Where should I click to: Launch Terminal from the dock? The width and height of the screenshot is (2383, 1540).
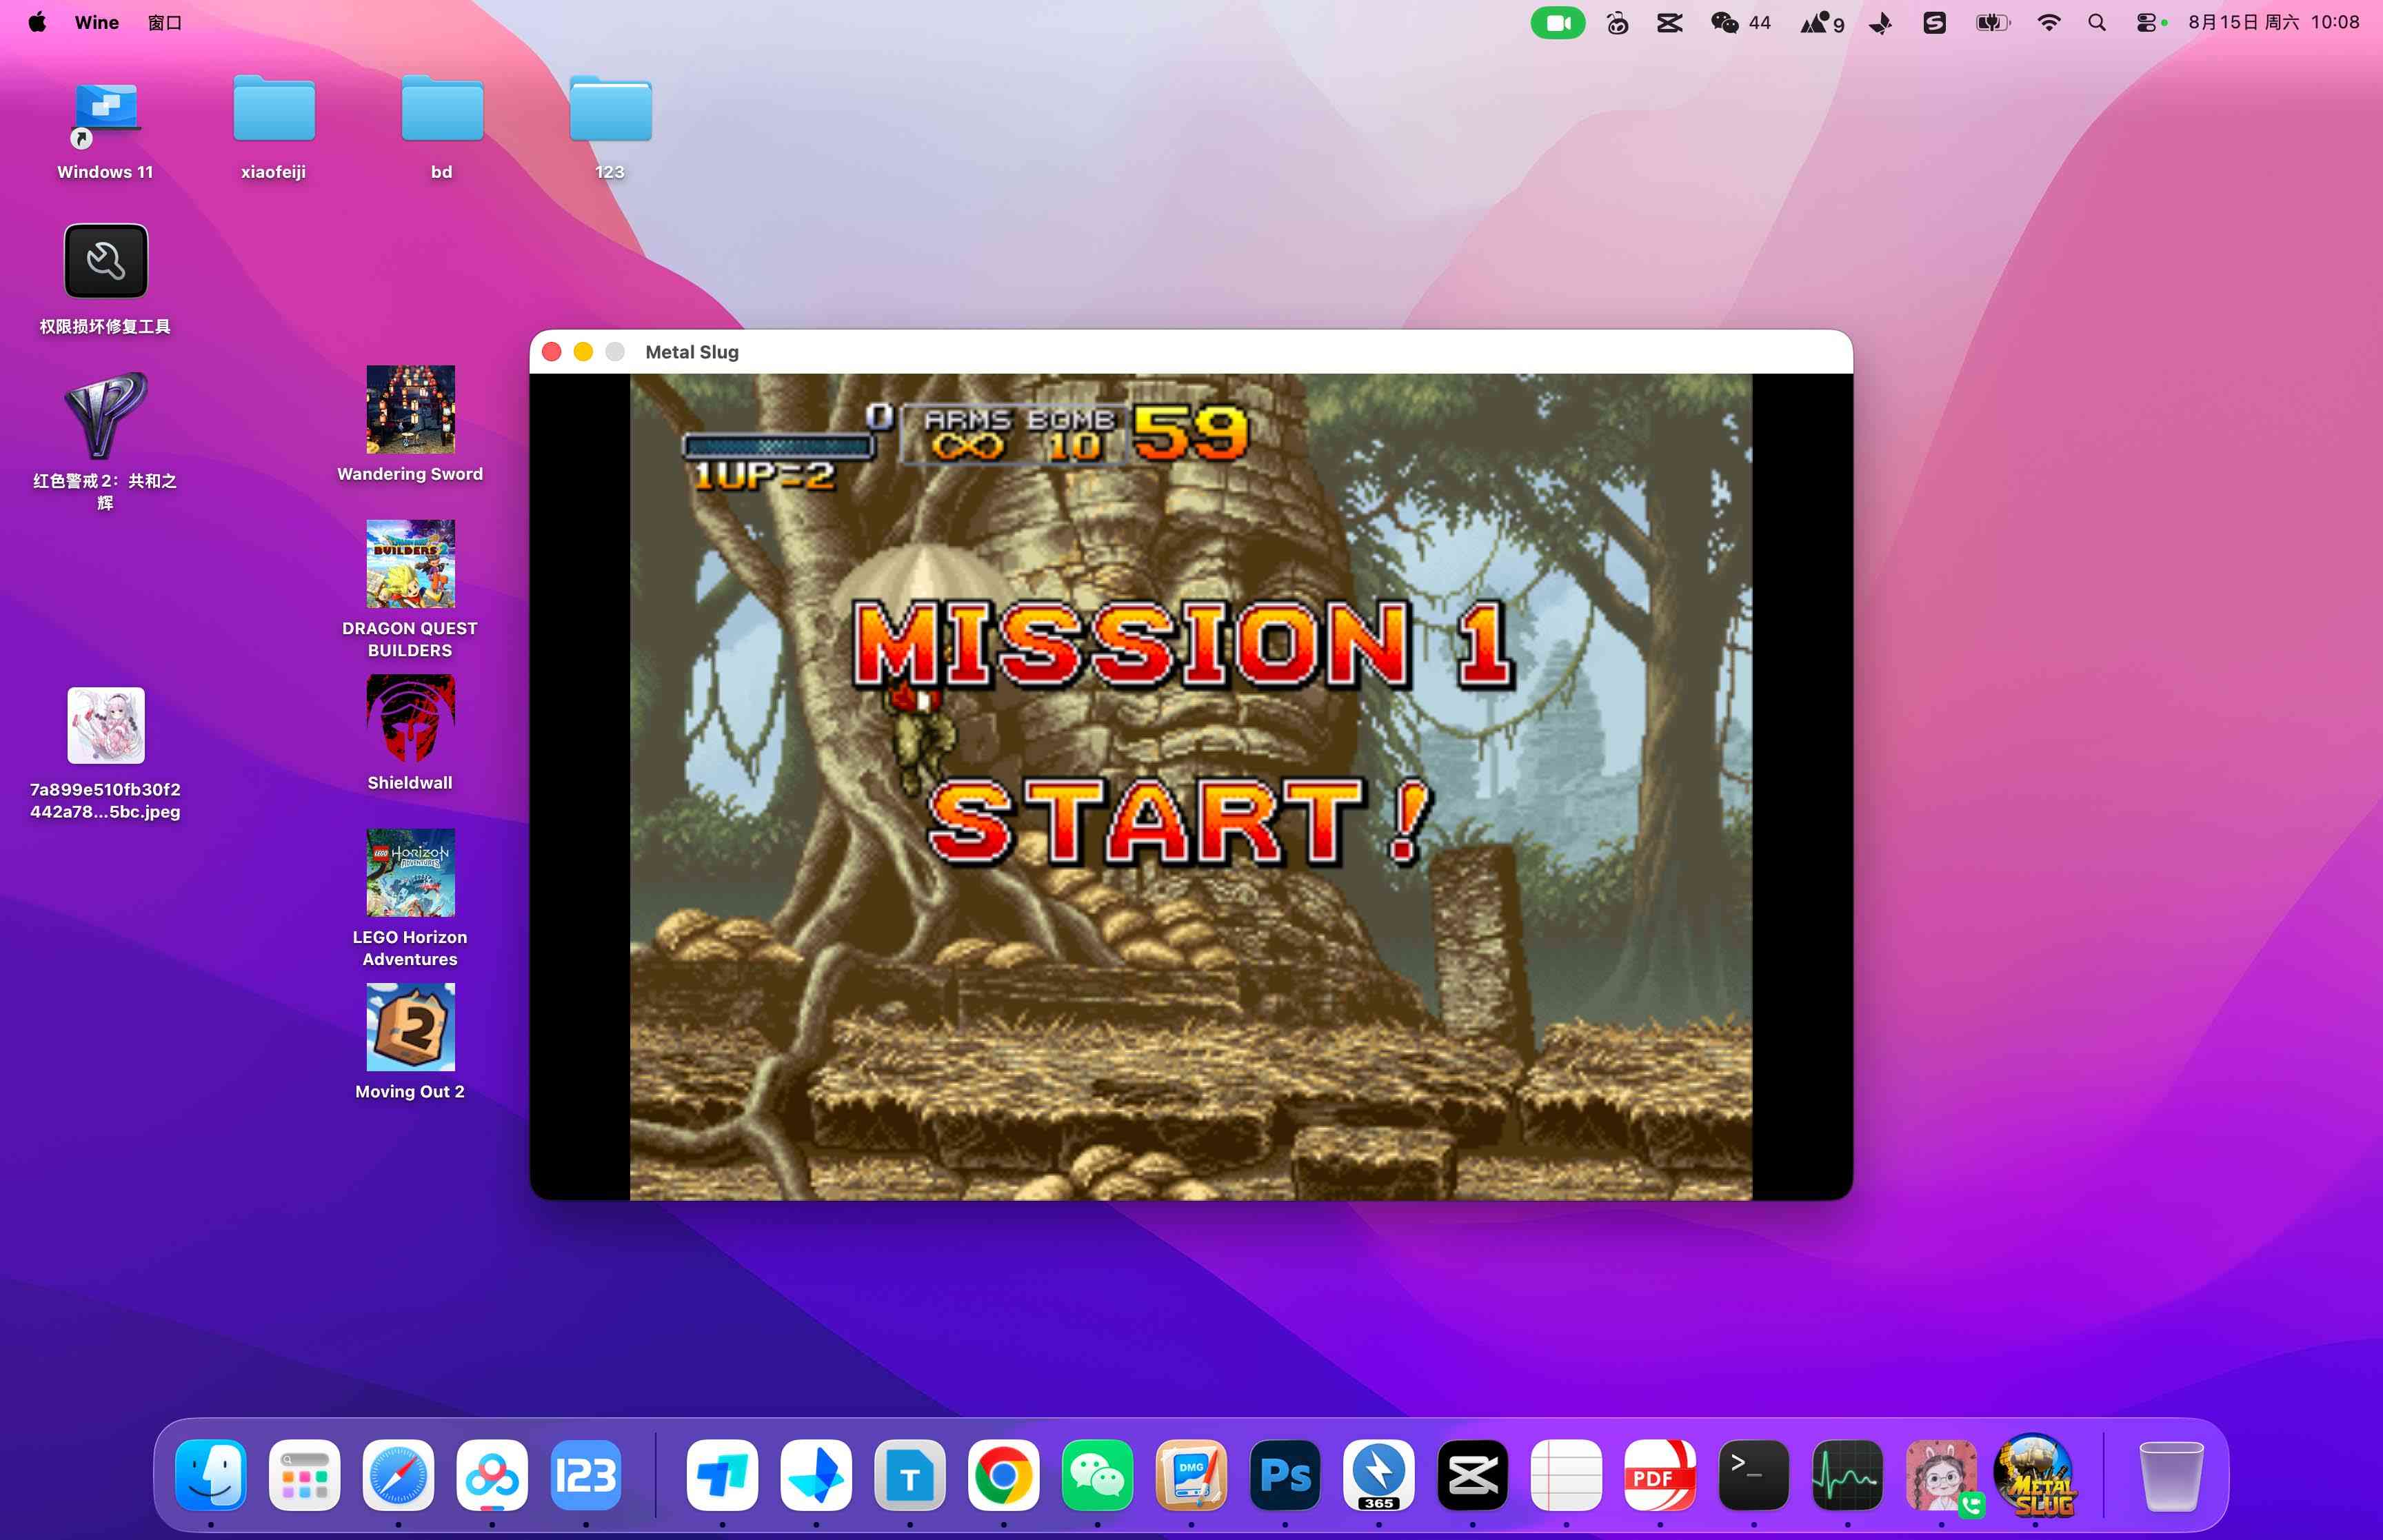[1754, 1475]
